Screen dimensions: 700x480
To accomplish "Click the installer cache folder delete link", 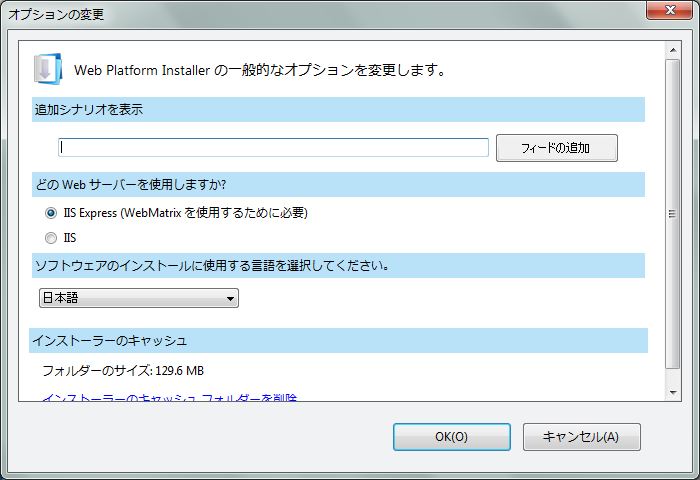I will tap(169, 399).
